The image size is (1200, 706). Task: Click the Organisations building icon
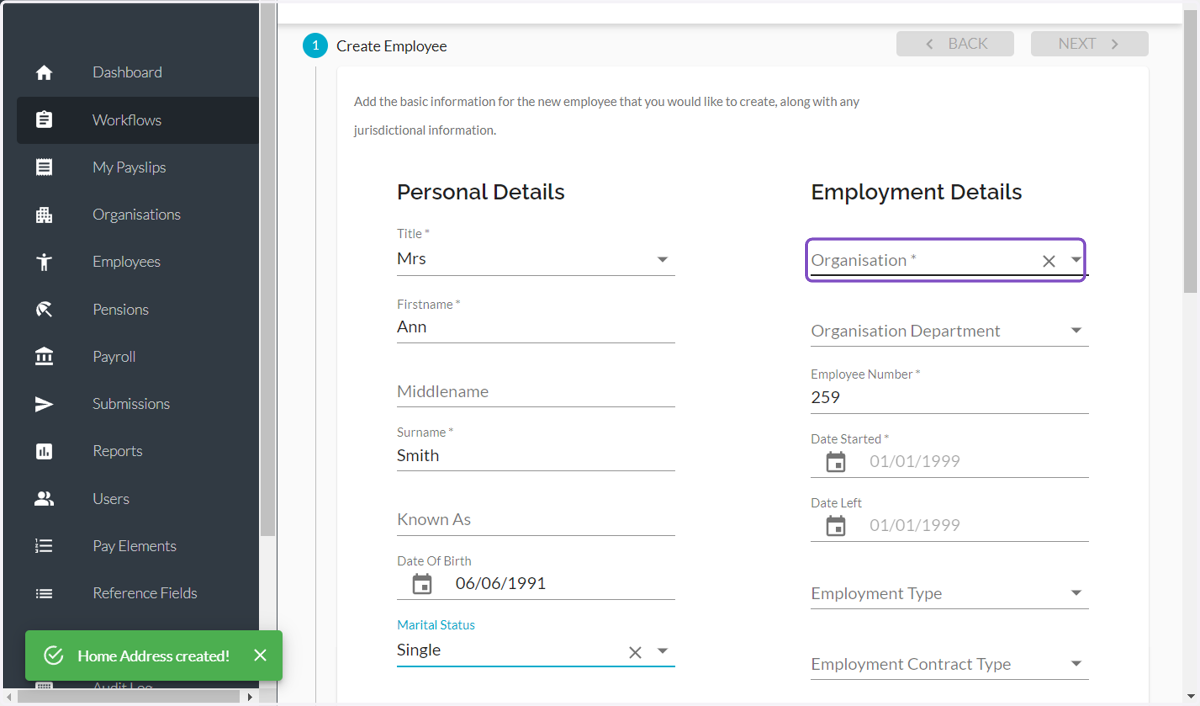pyautogui.click(x=44, y=215)
